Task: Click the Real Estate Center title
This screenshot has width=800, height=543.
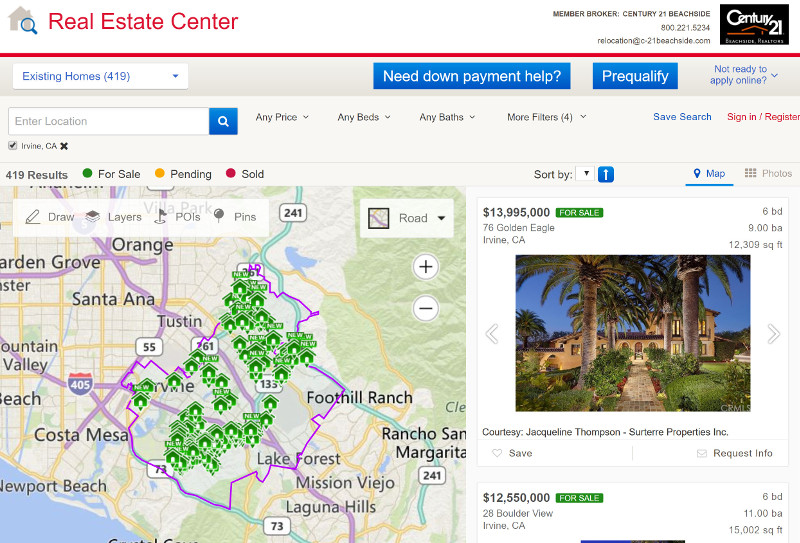Action: click(x=143, y=21)
